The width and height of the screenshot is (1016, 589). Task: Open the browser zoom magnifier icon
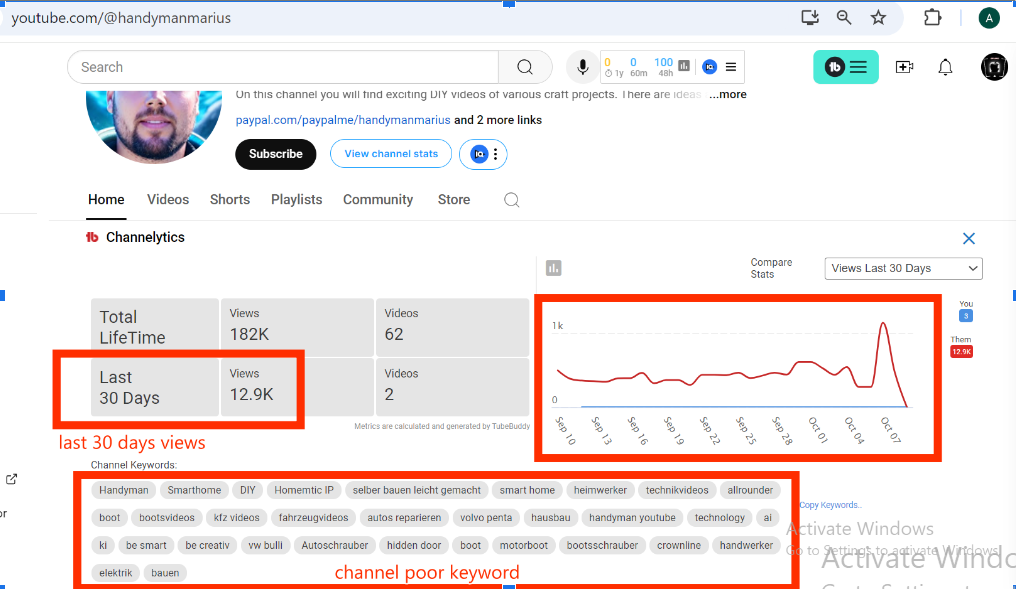(844, 17)
